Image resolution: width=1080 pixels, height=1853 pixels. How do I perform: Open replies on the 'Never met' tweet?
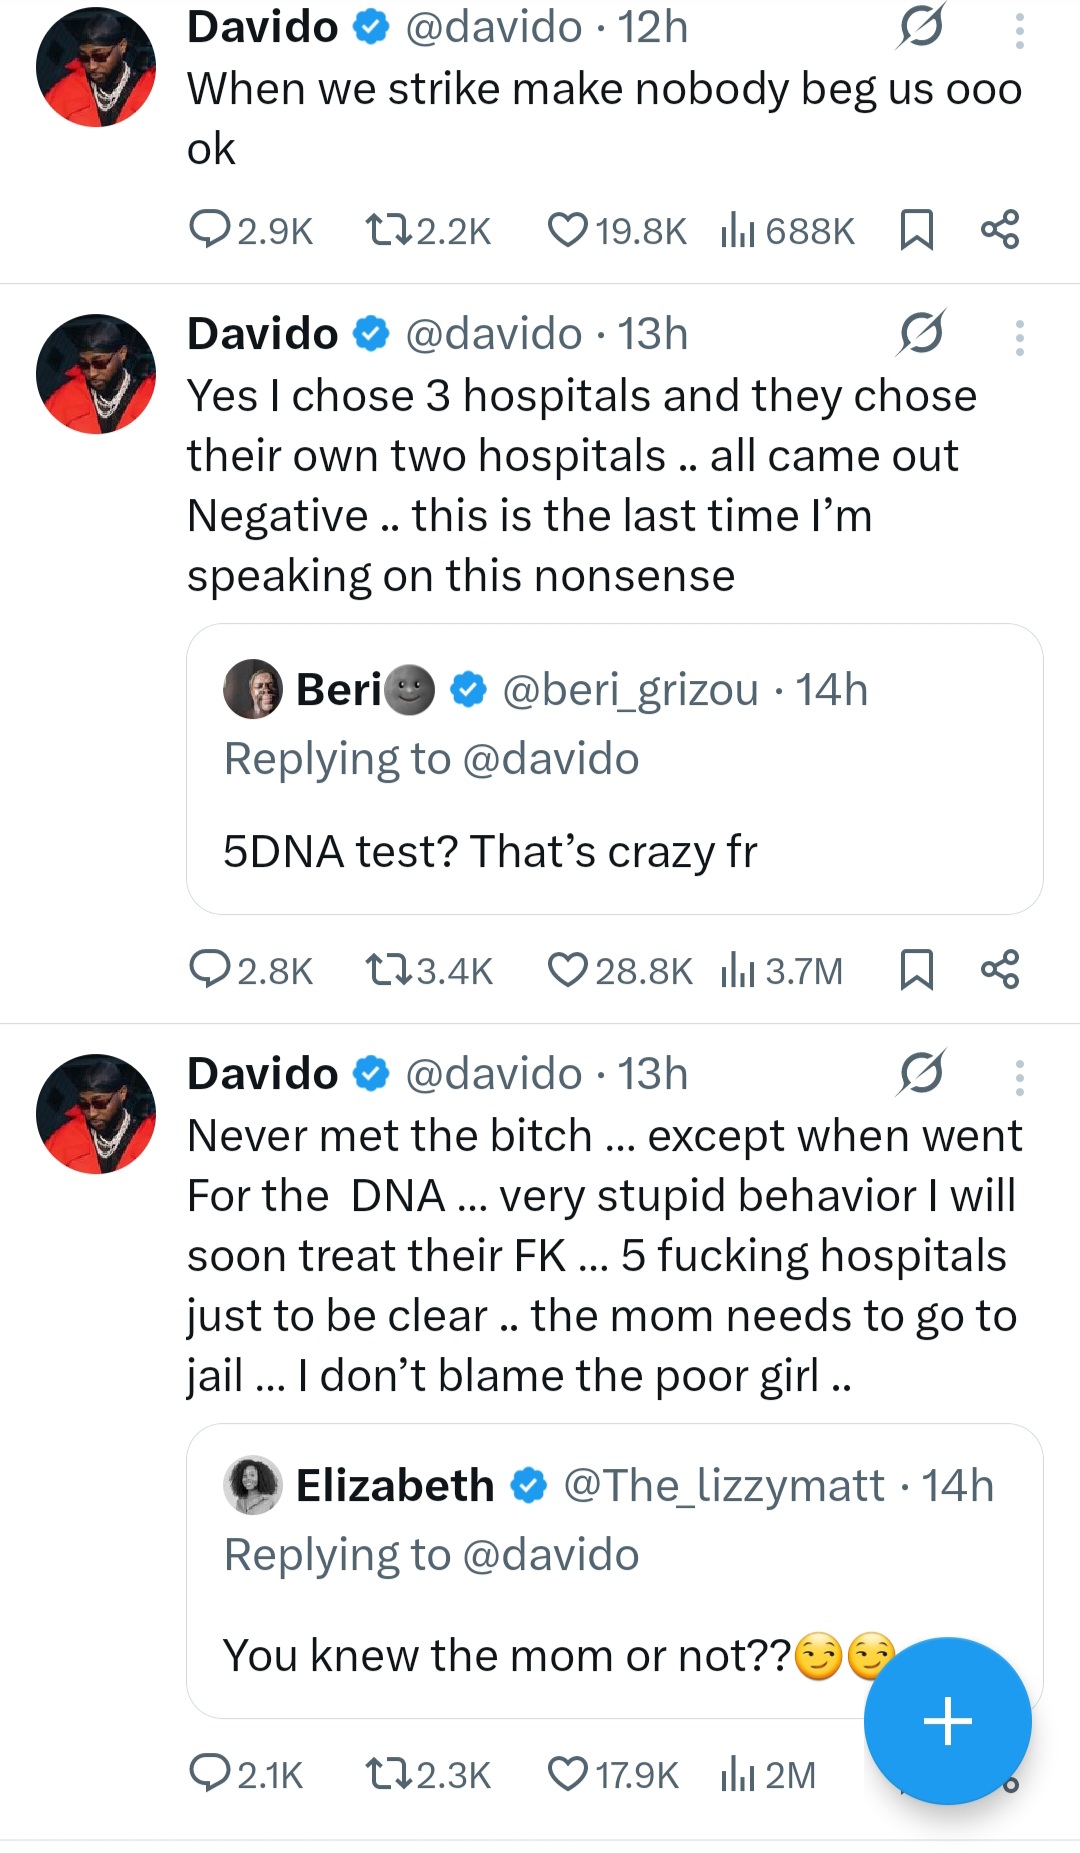(x=210, y=1774)
